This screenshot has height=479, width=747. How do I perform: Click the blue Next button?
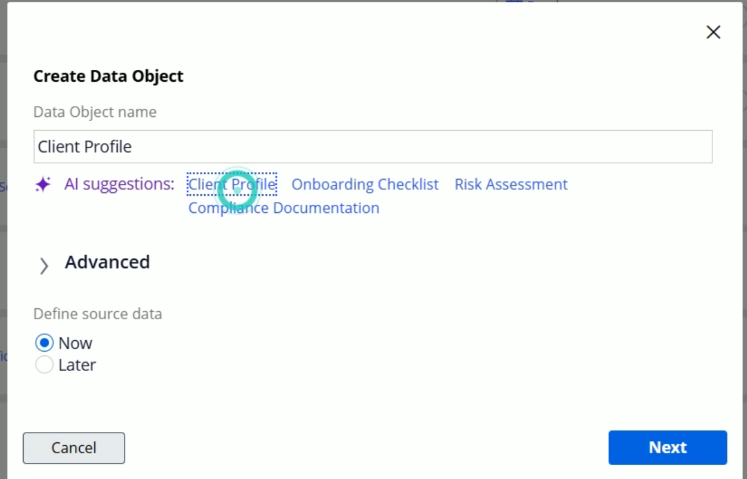[x=667, y=447]
